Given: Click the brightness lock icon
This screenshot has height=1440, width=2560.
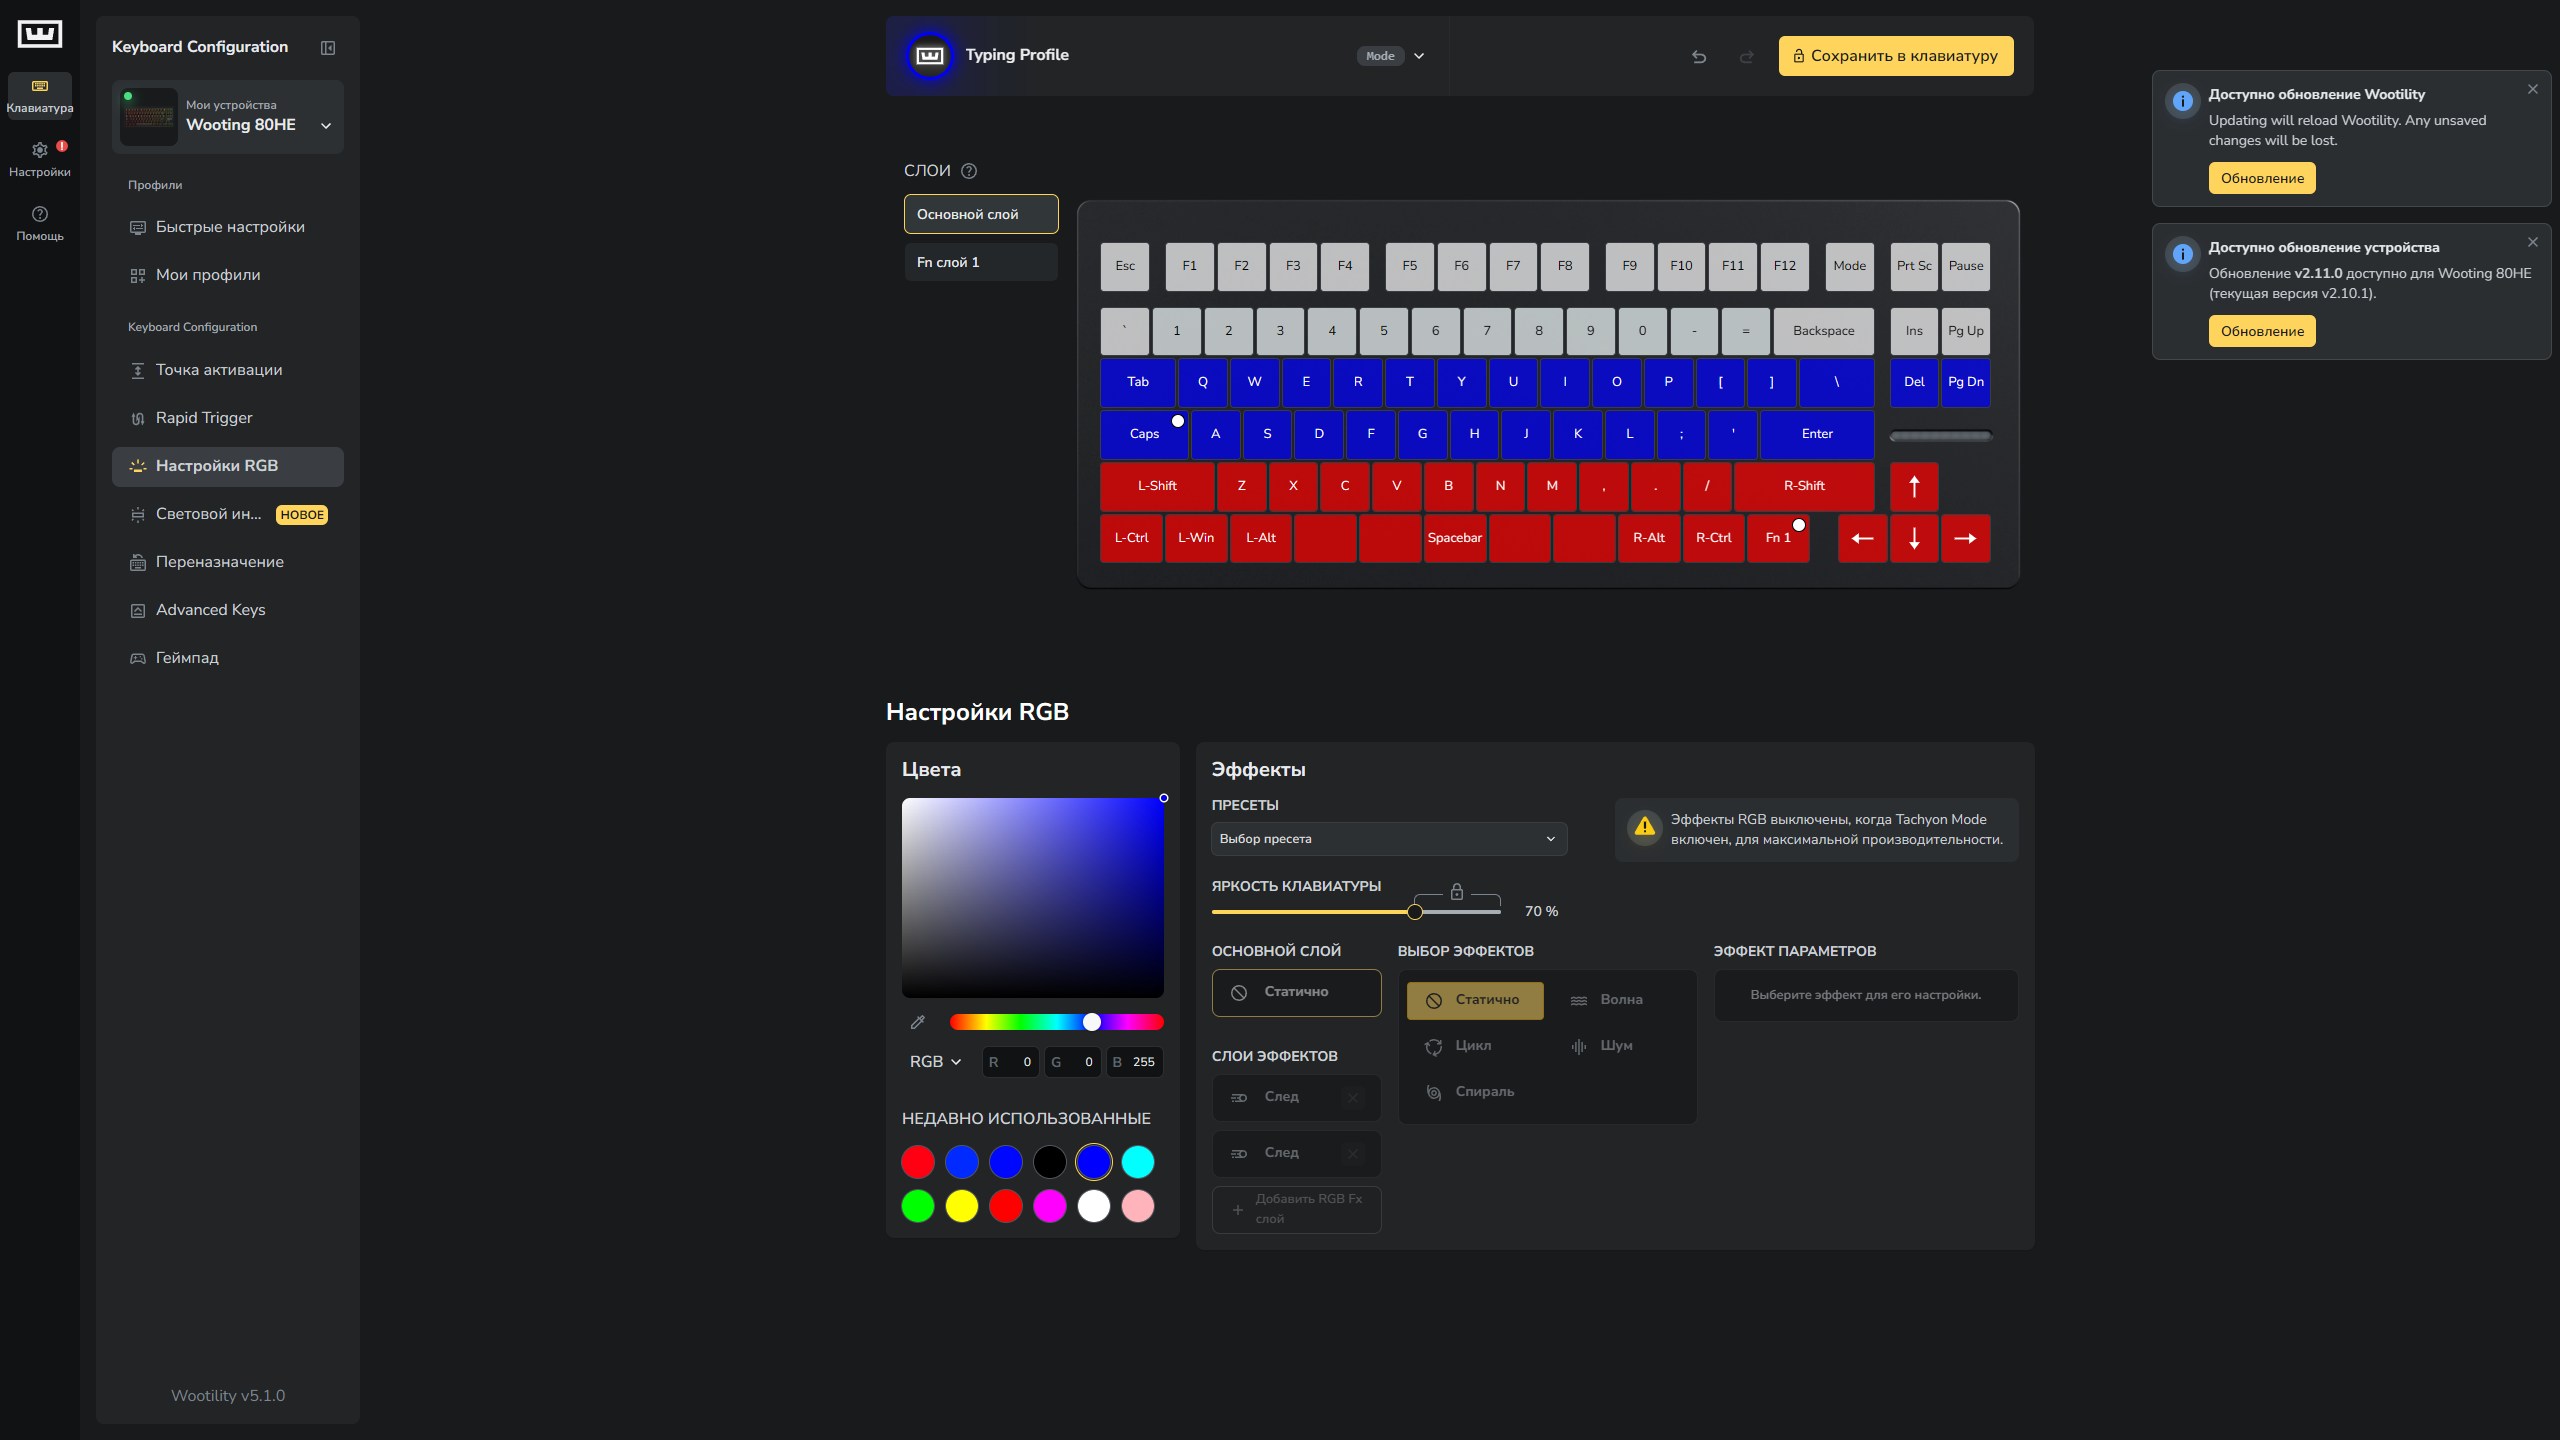Looking at the screenshot, I should (x=1457, y=892).
